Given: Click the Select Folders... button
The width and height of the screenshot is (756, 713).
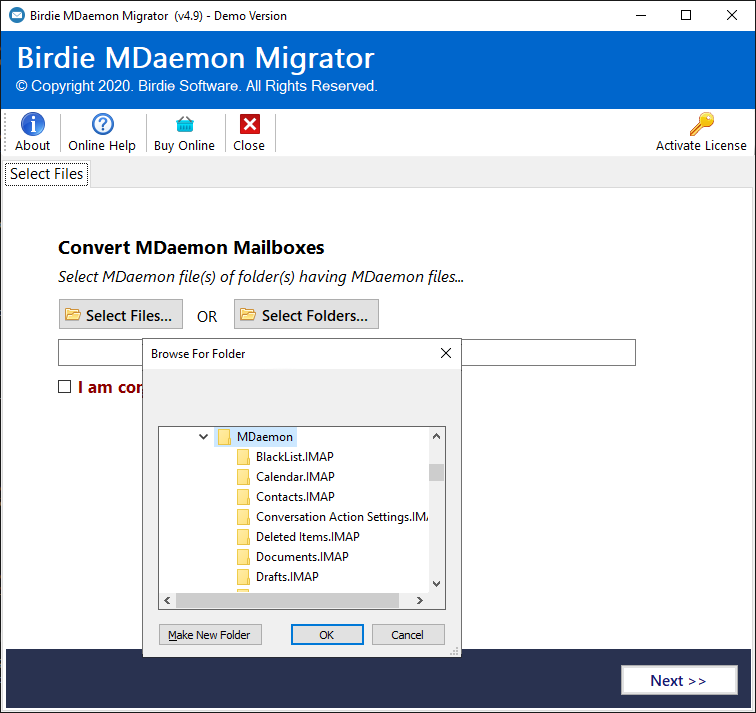Looking at the screenshot, I should [x=306, y=314].
